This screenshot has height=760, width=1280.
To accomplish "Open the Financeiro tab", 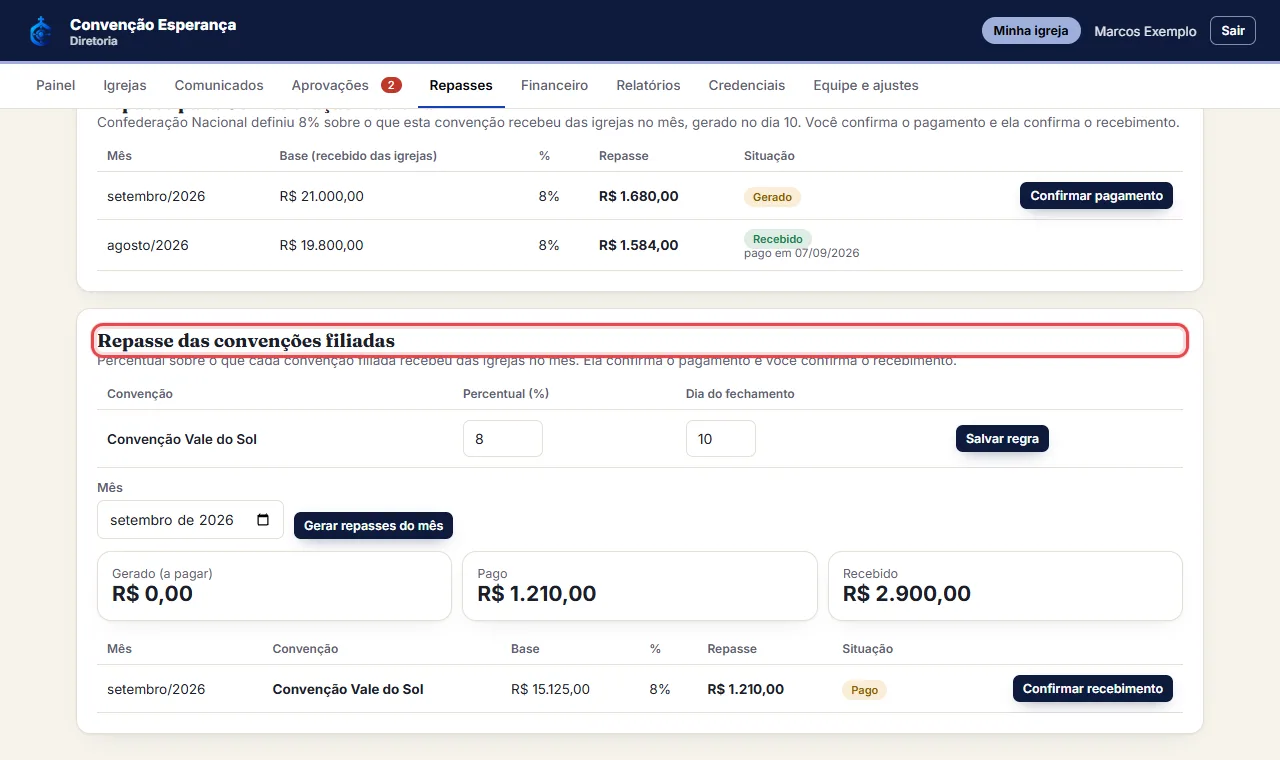I will (554, 85).
